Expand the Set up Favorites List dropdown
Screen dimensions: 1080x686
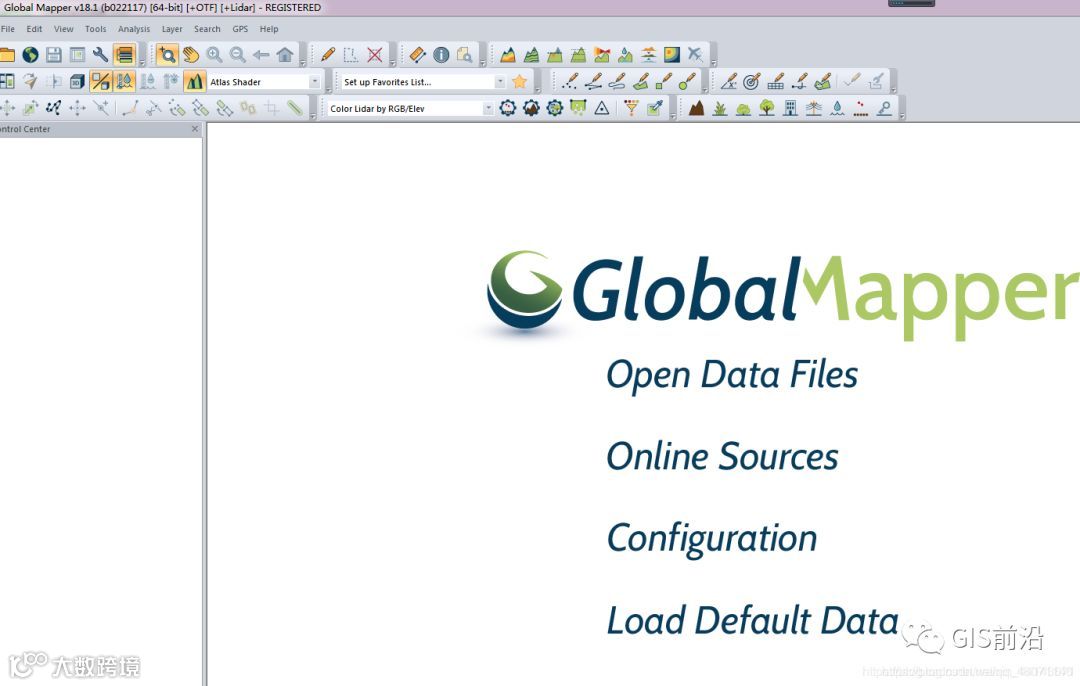(x=501, y=82)
